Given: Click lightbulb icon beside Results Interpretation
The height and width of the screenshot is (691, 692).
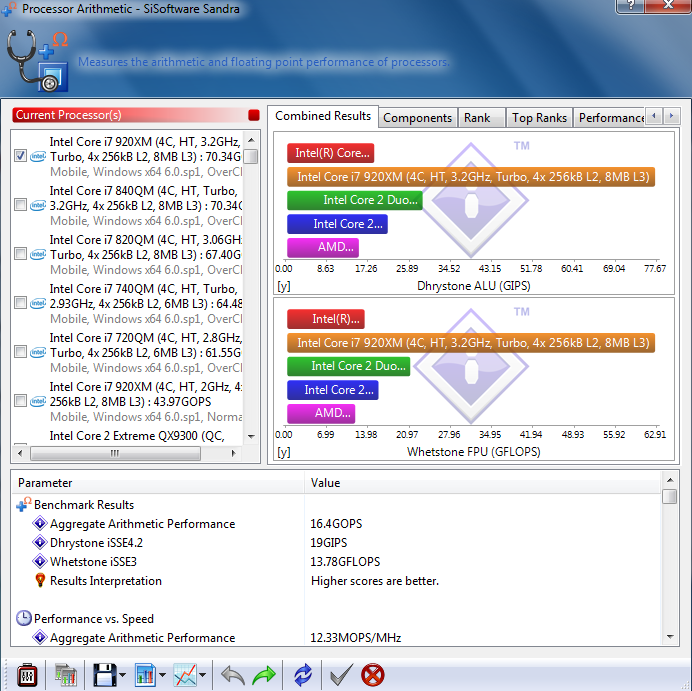Looking at the screenshot, I should coord(40,580).
